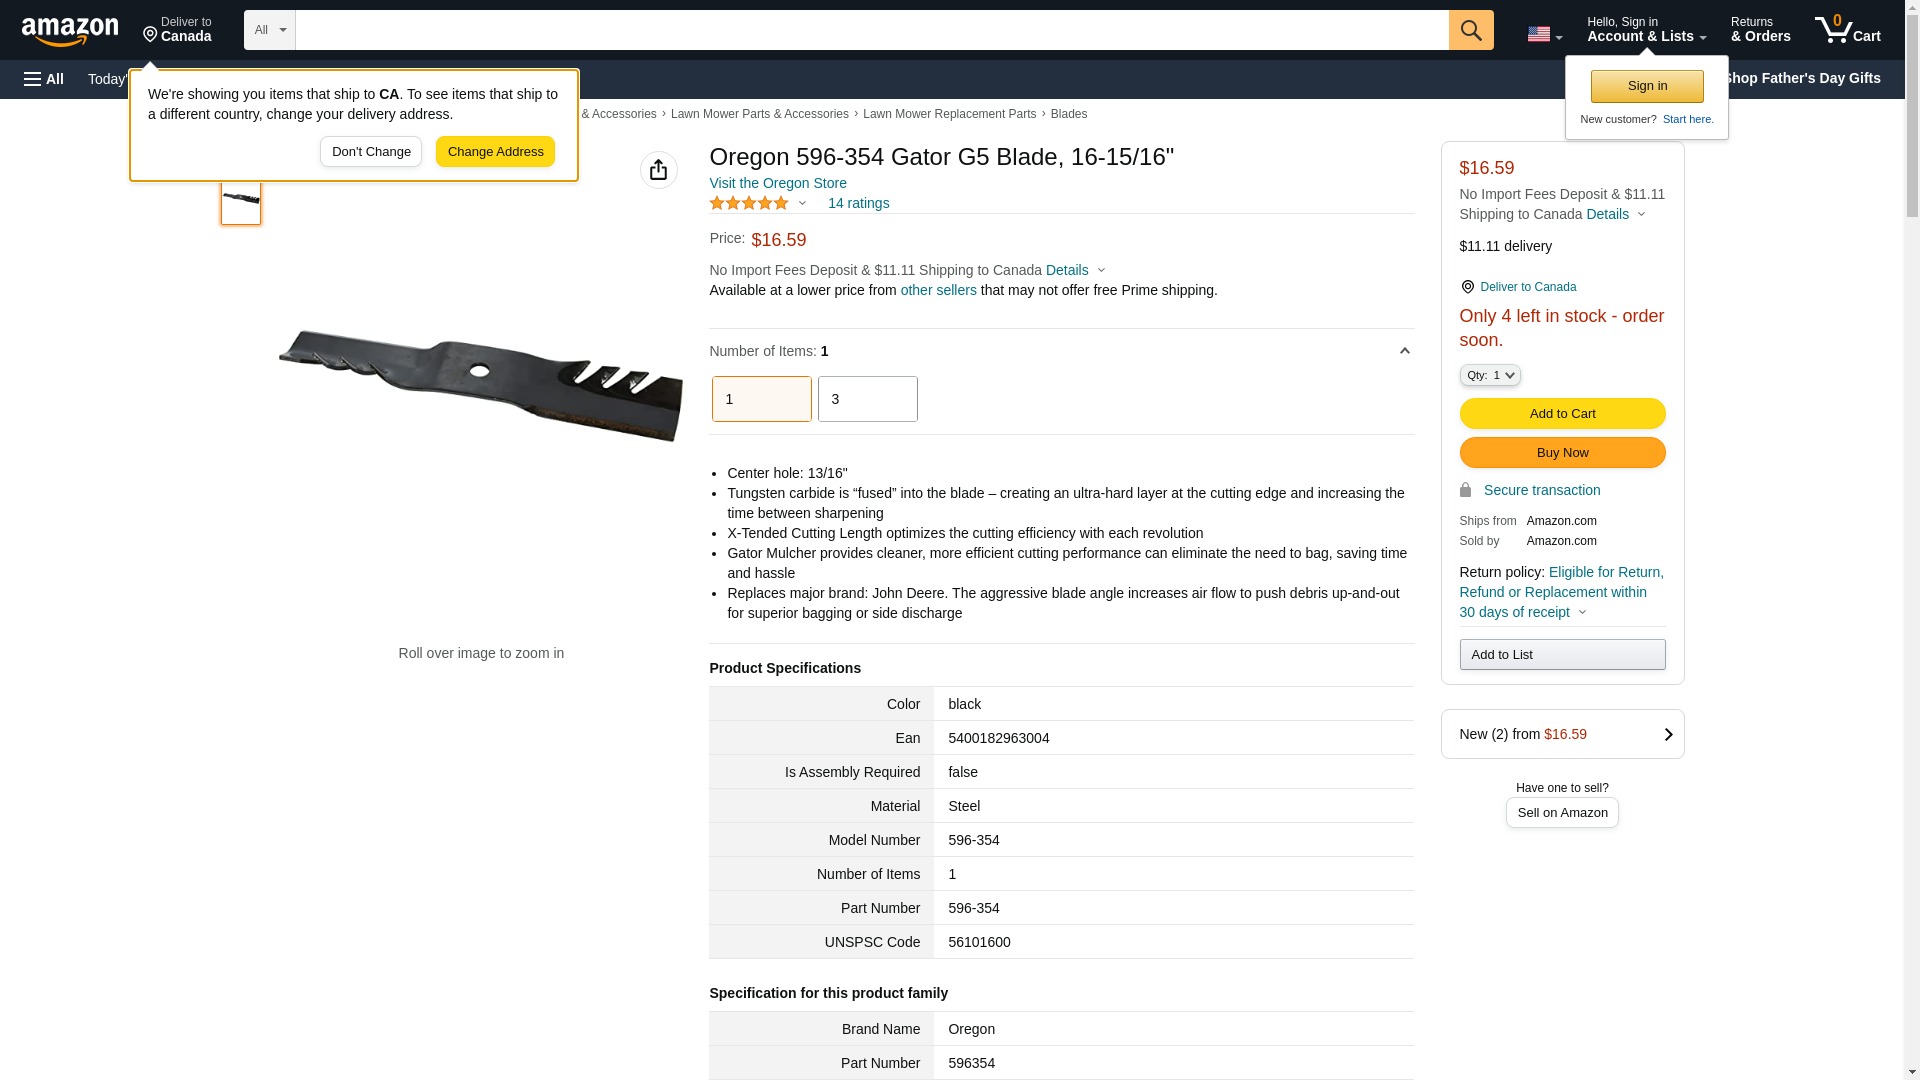Expand the New (2) from $16.59 offers
Viewport: 1920px width, 1080px height.
[x=1562, y=734]
